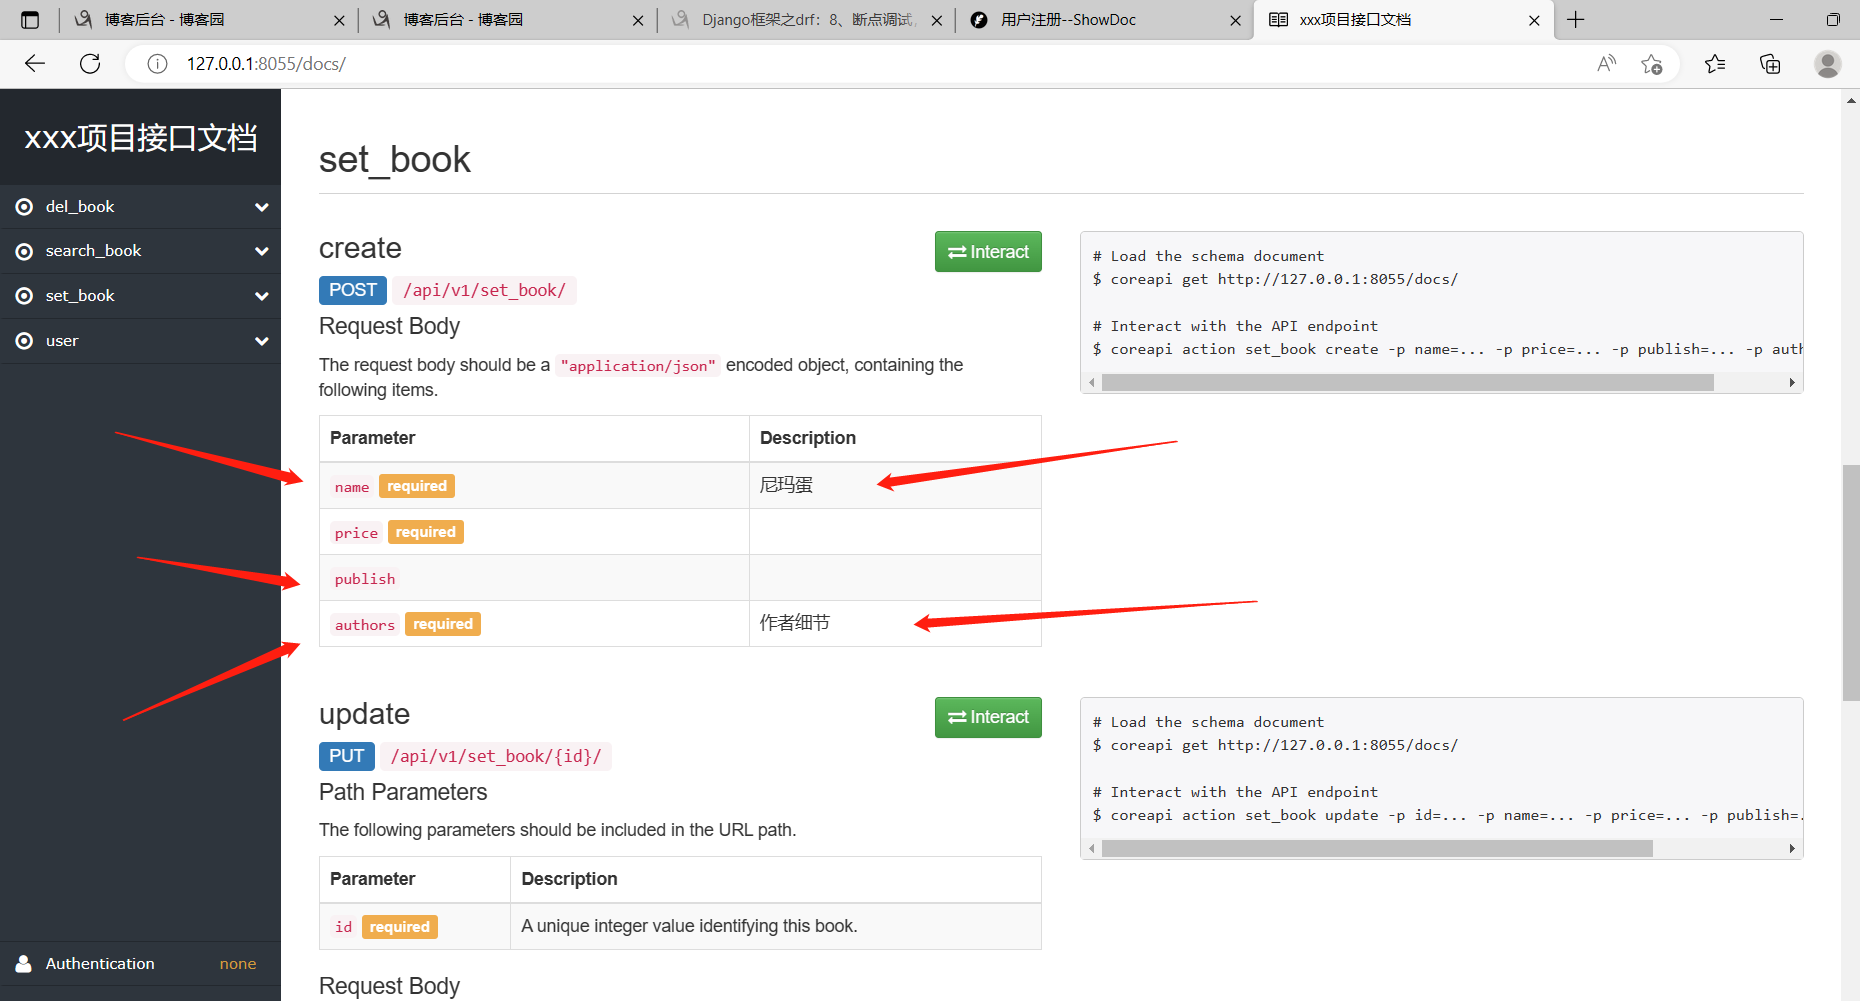
Task: Click the /api/v1/set_book/ path
Action: coord(484,290)
